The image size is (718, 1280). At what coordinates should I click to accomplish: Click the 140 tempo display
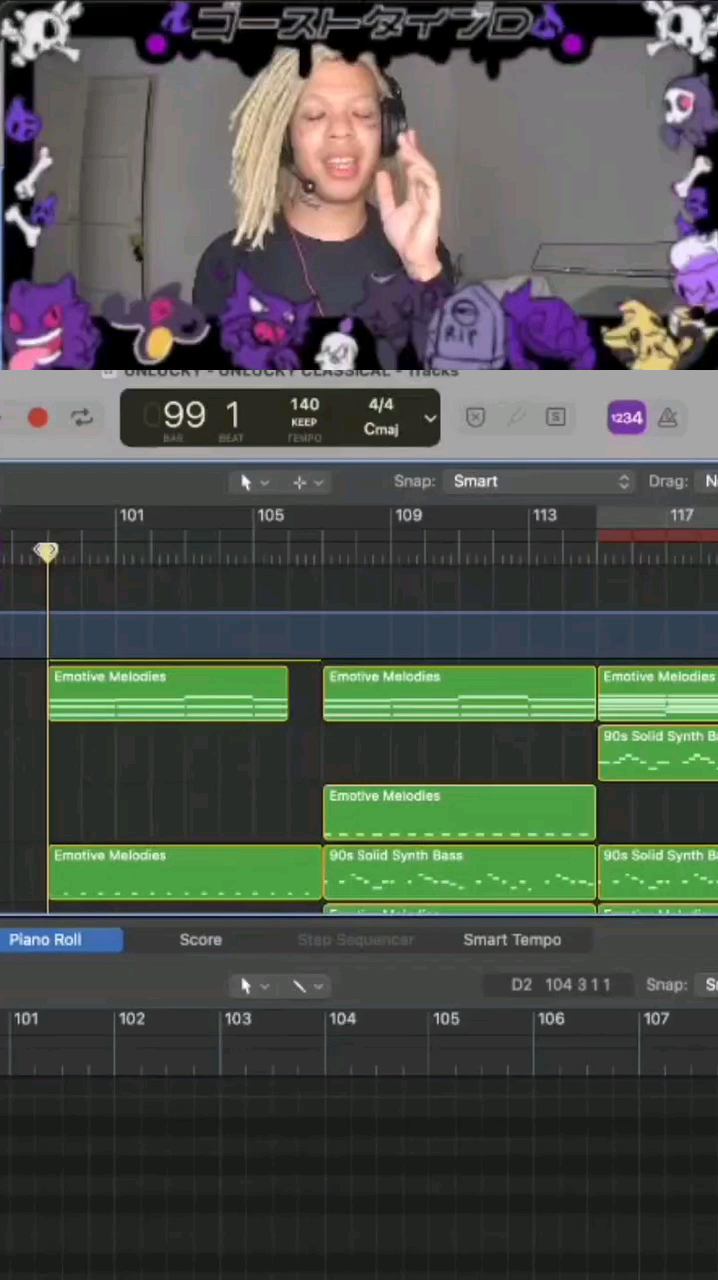click(304, 417)
